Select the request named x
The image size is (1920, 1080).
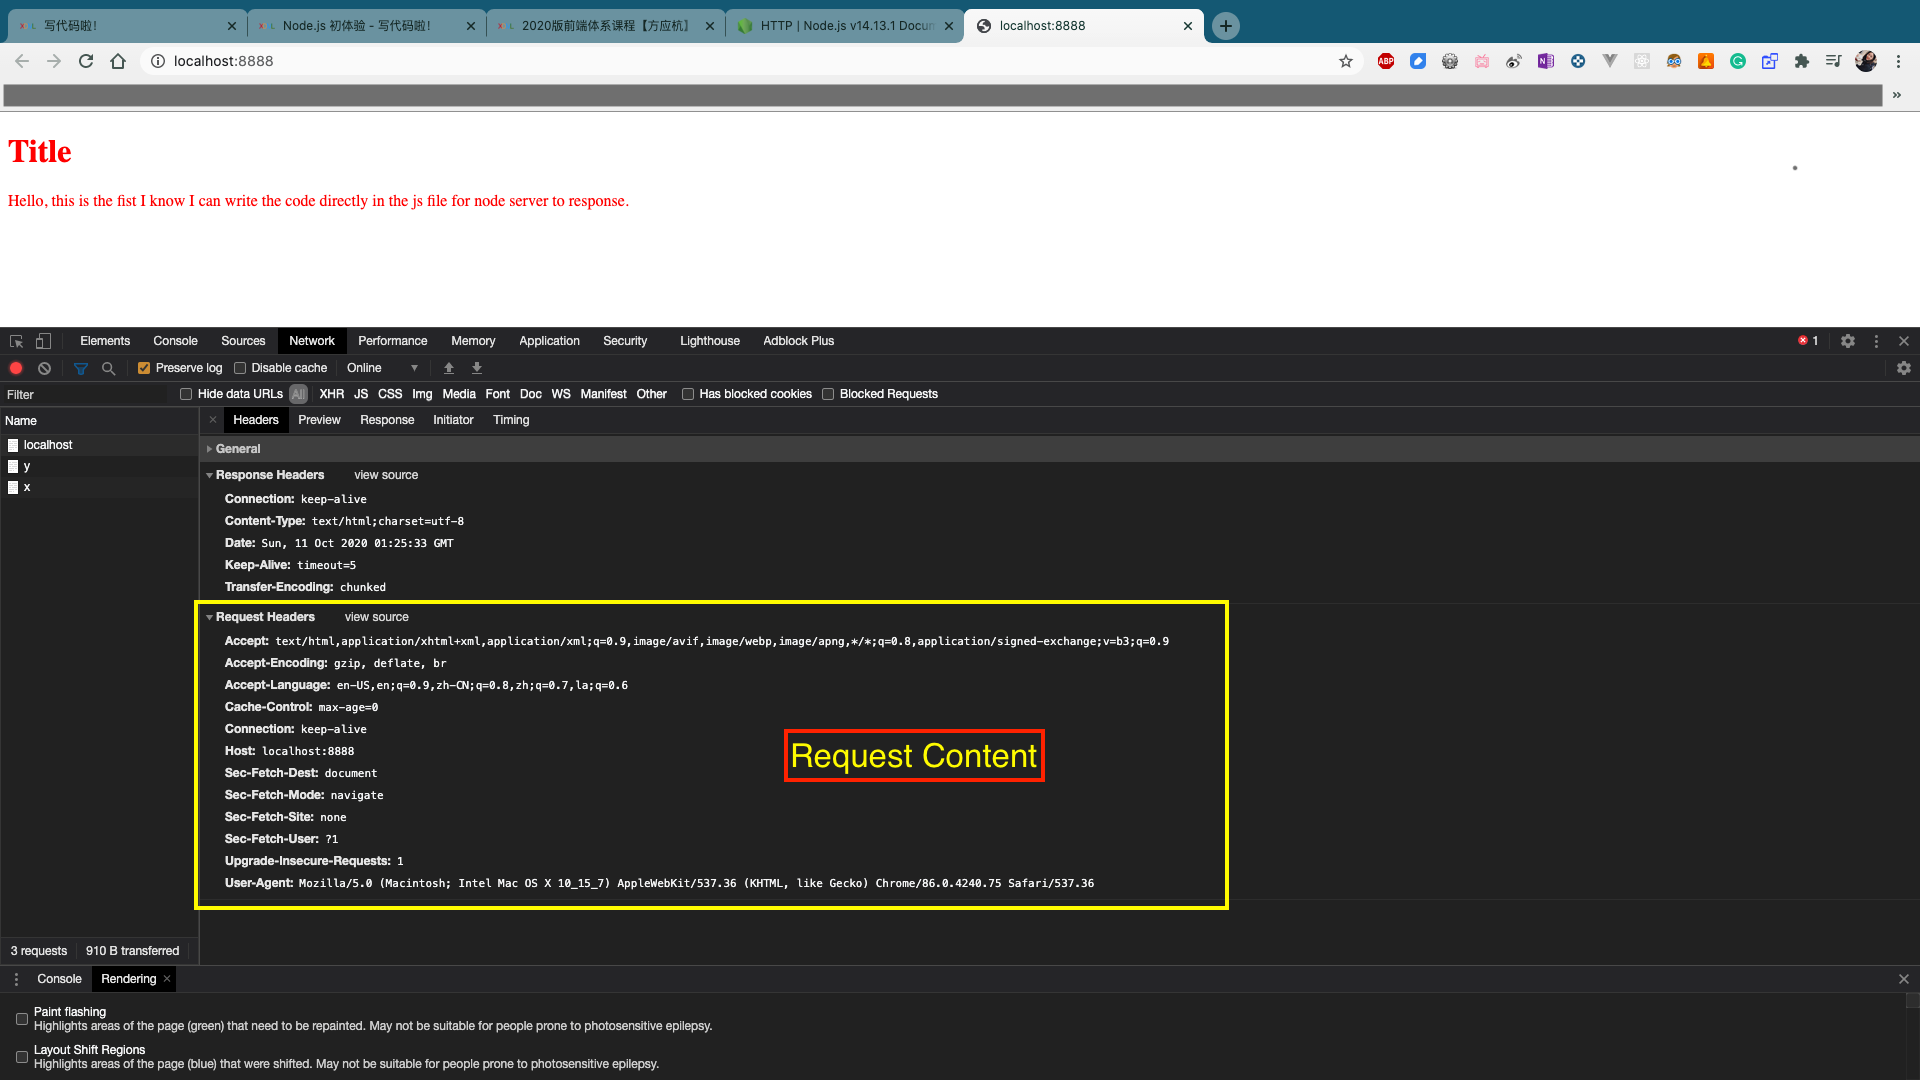(100, 487)
